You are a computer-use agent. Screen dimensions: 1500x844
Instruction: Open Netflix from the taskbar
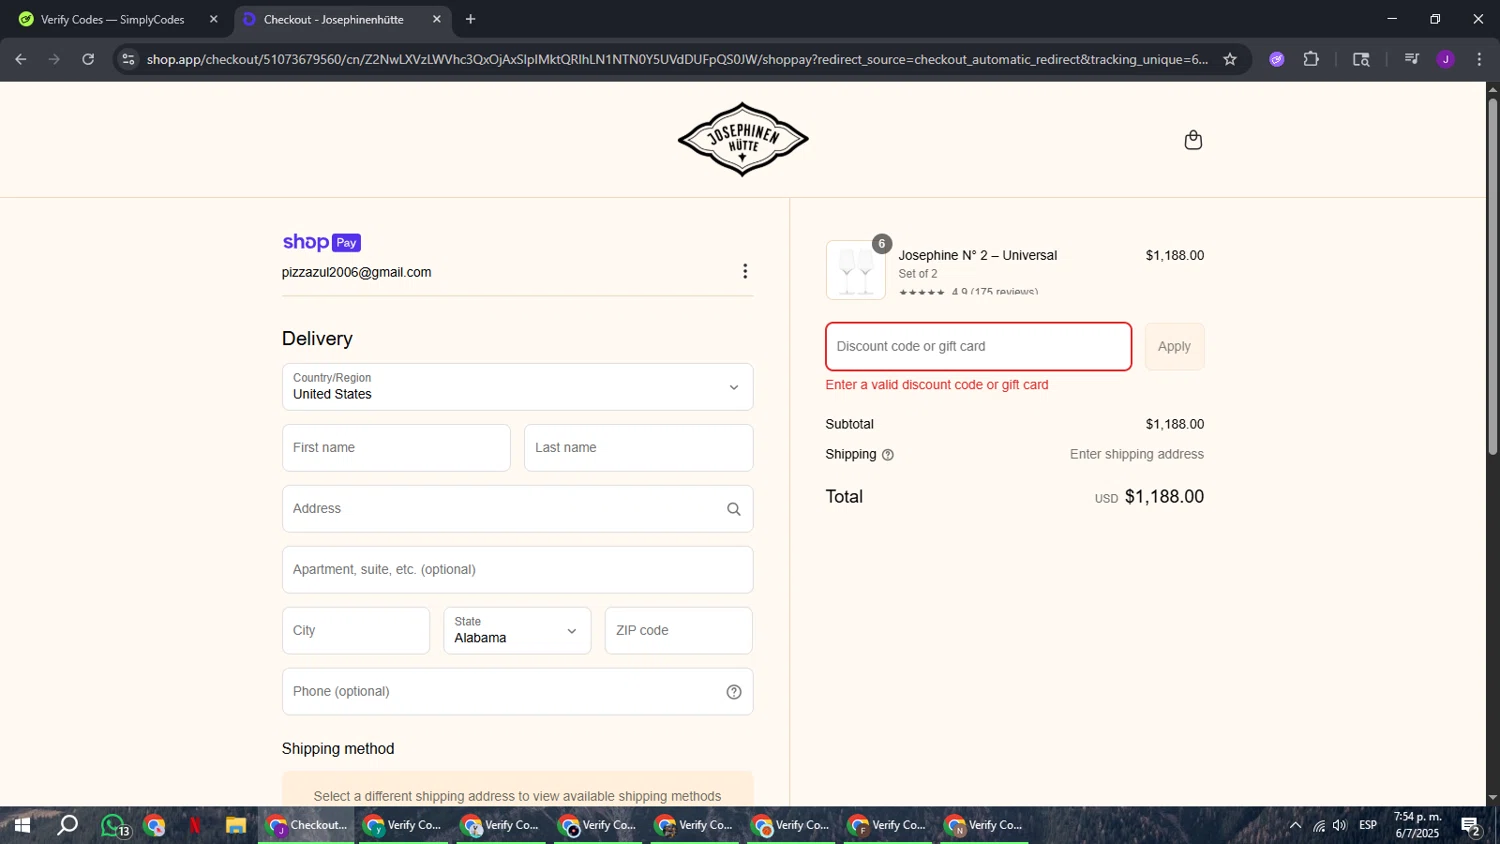(195, 826)
